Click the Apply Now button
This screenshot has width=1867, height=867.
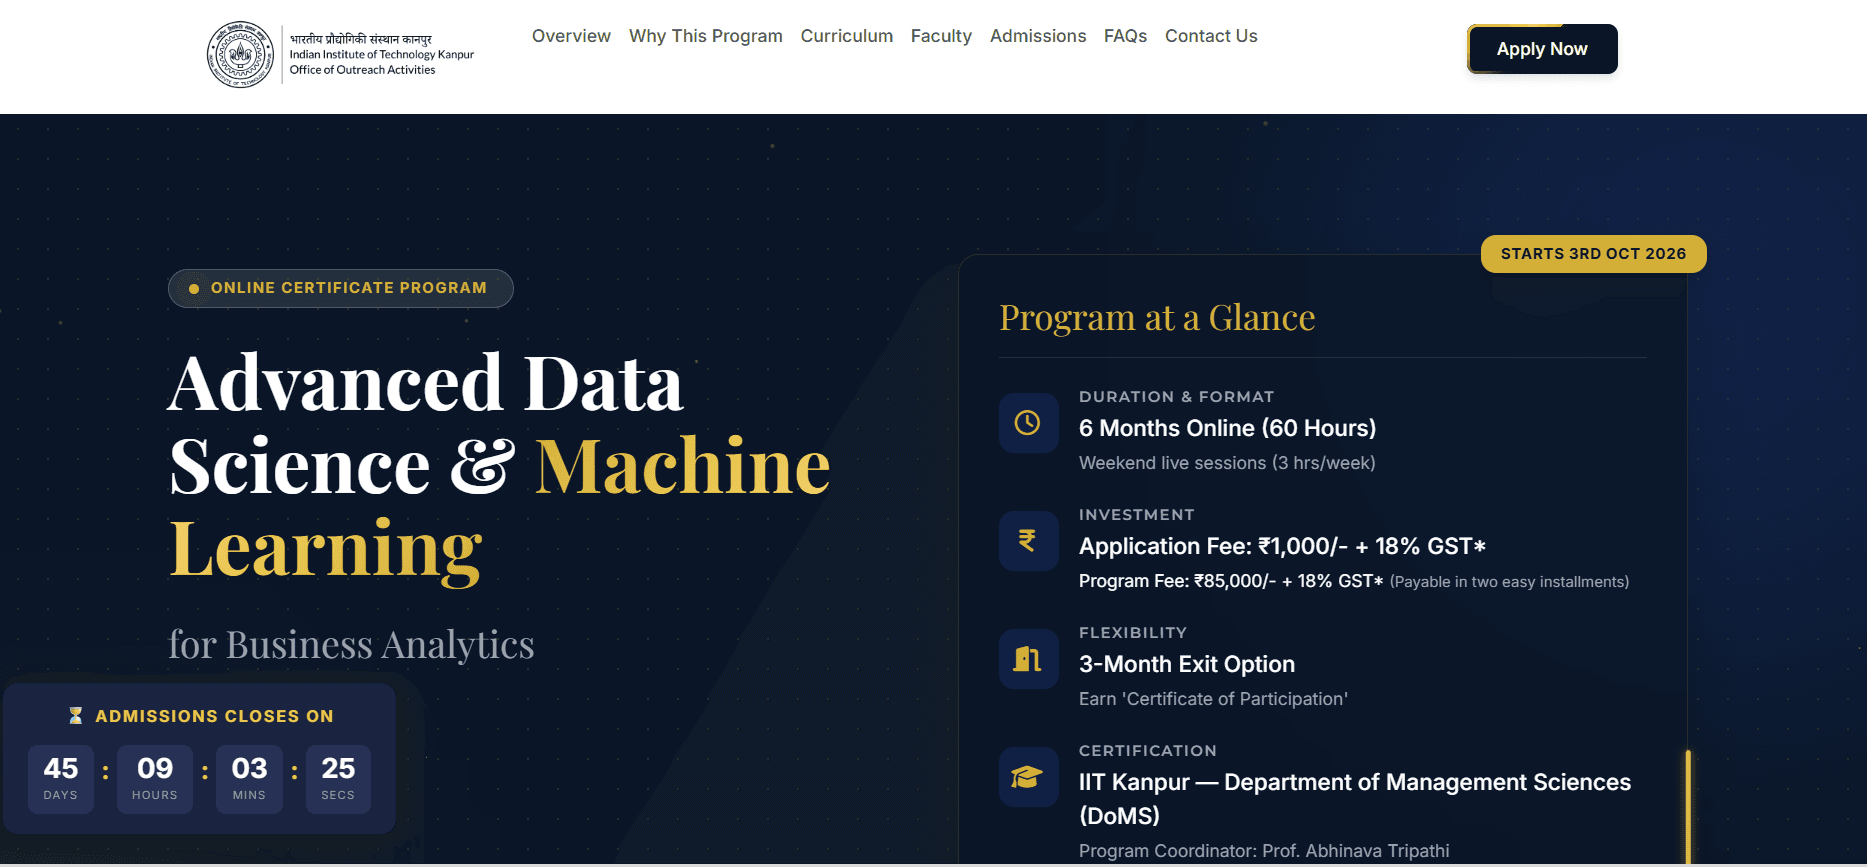tap(1542, 49)
